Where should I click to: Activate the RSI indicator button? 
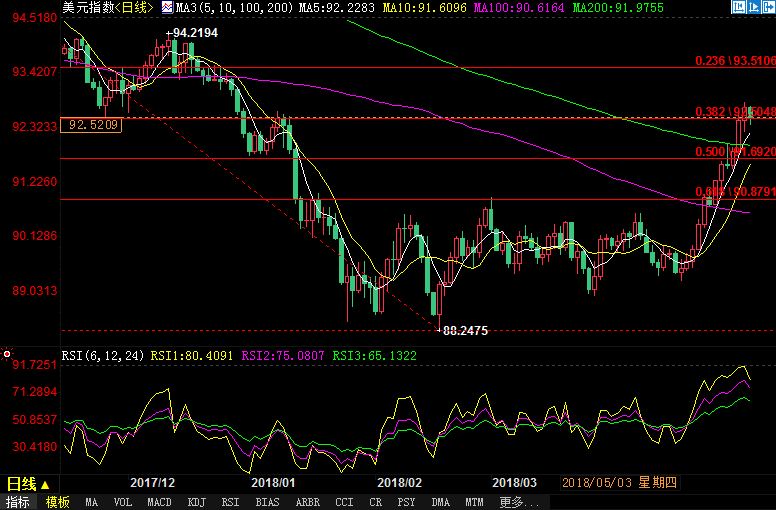[x=230, y=502]
